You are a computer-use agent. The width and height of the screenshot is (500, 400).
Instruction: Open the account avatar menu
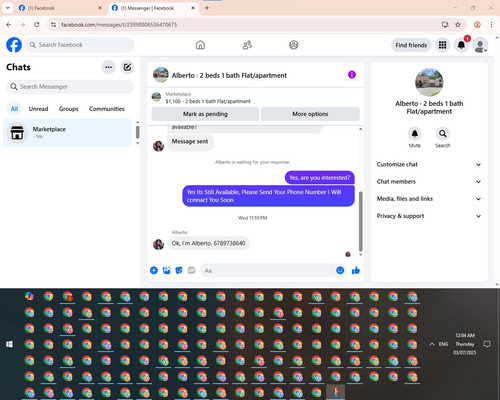480,45
